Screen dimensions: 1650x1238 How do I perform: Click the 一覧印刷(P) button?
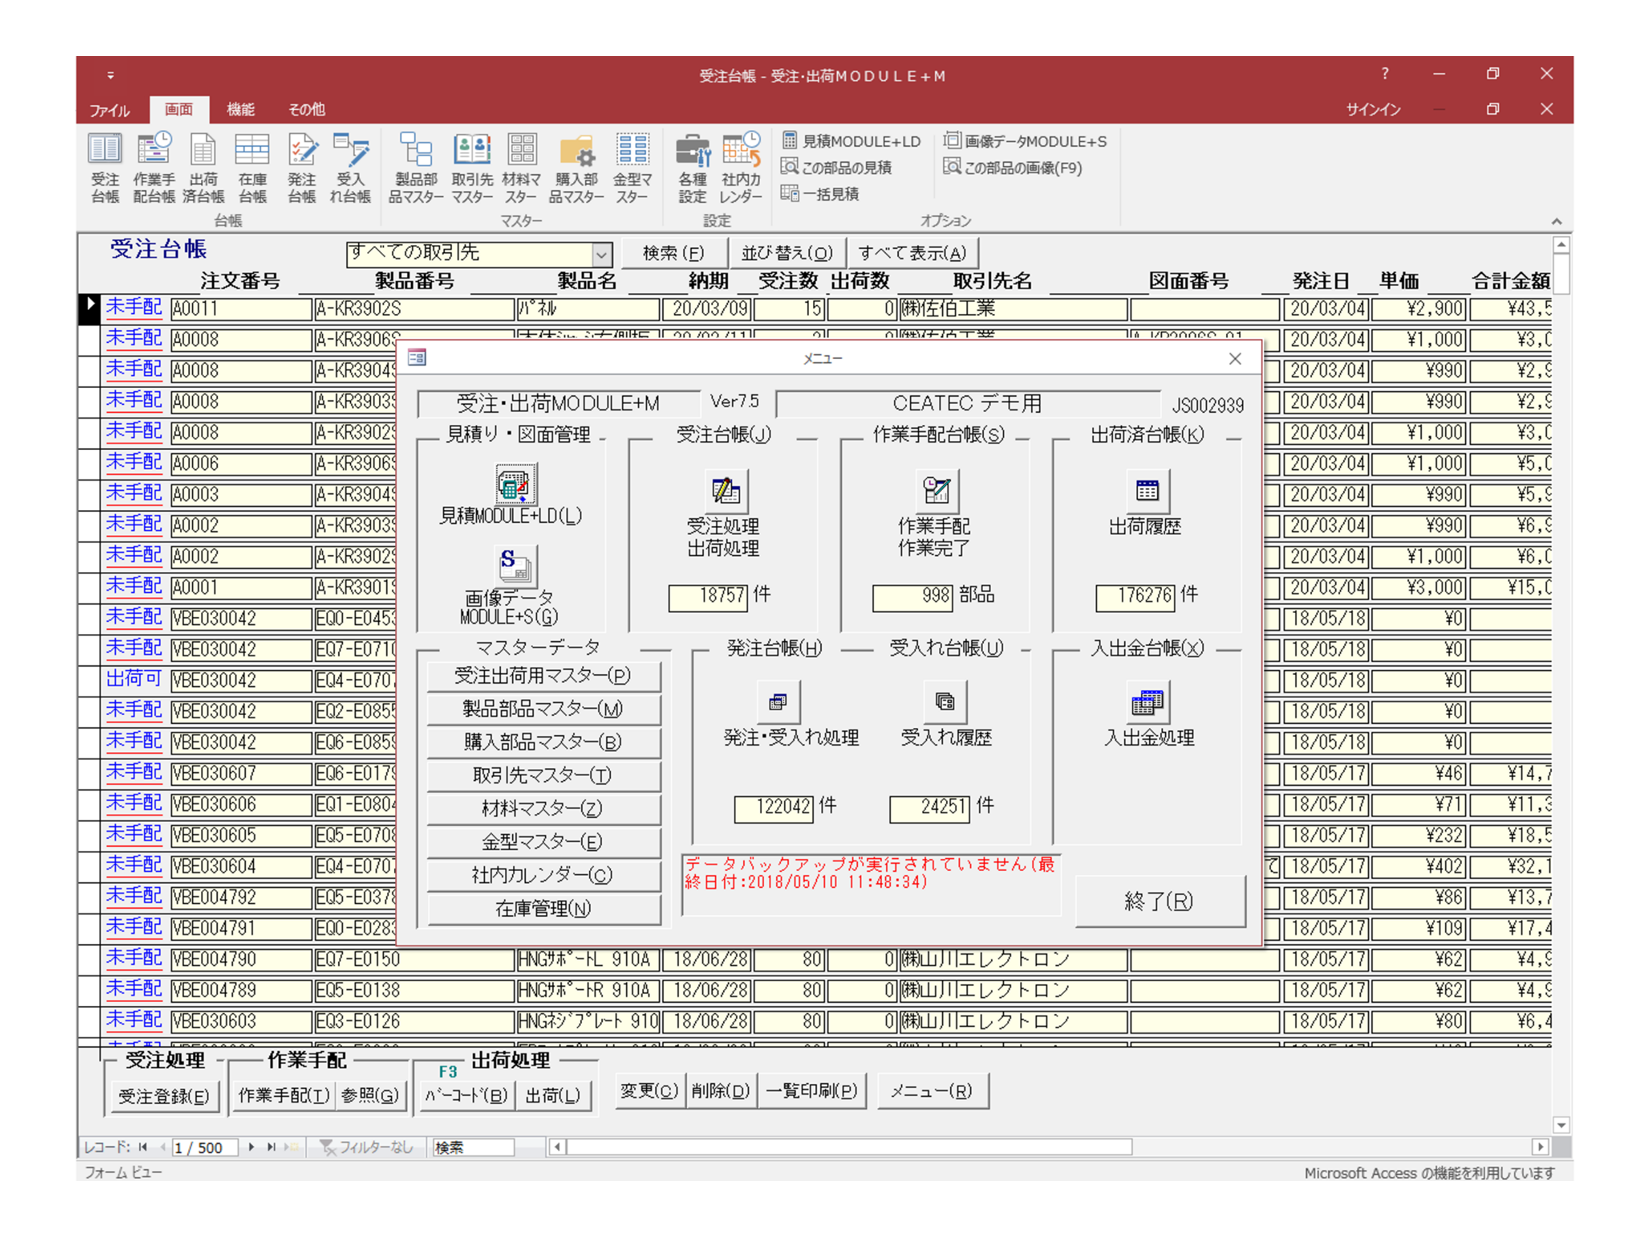[x=811, y=1091]
